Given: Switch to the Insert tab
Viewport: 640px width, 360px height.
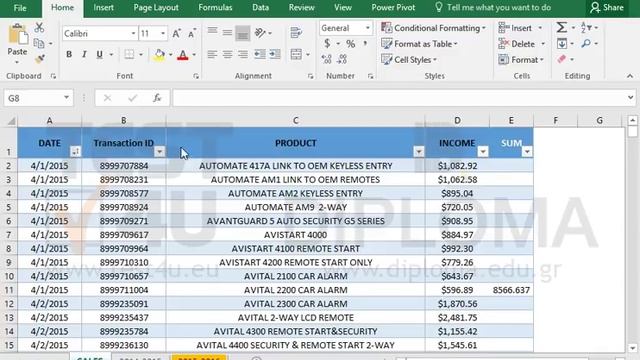Looking at the screenshot, I should click(x=103, y=8).
